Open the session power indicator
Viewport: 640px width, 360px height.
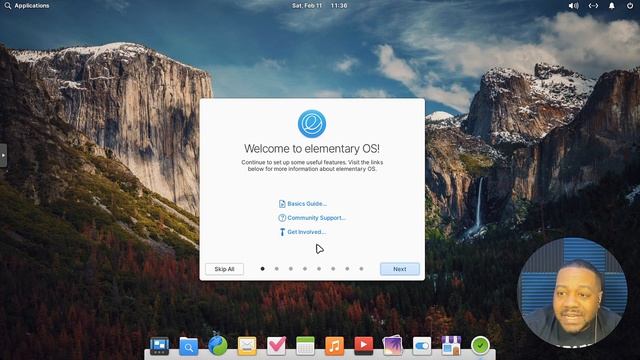point(630,6)
